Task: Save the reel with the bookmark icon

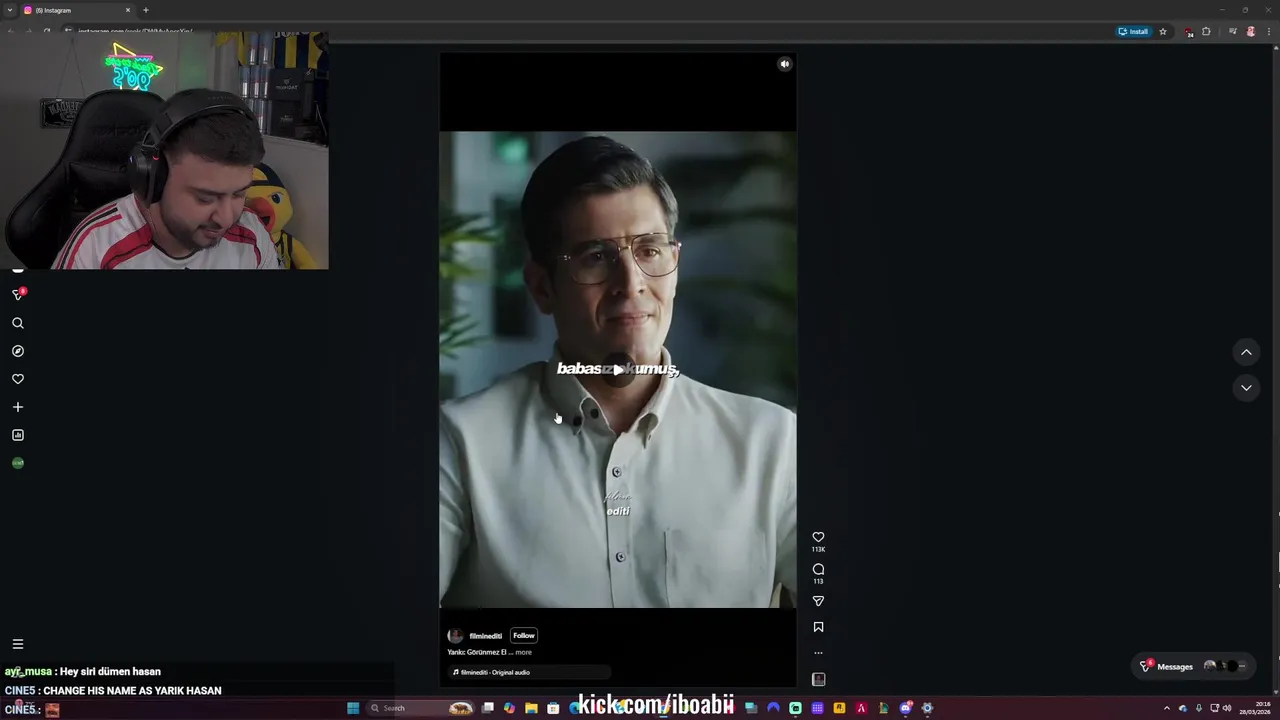Action: [x=818, y=627]
